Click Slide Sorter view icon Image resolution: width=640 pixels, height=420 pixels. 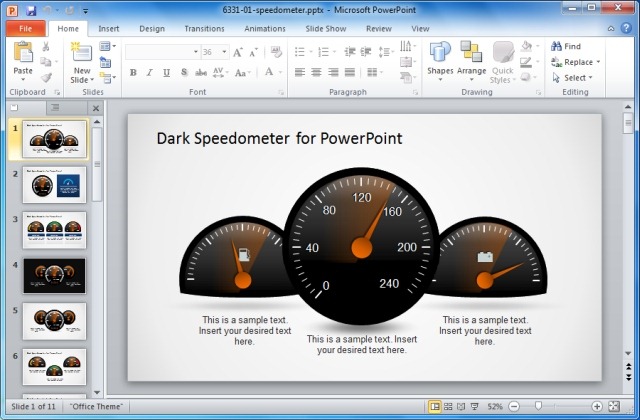[448, 406]
